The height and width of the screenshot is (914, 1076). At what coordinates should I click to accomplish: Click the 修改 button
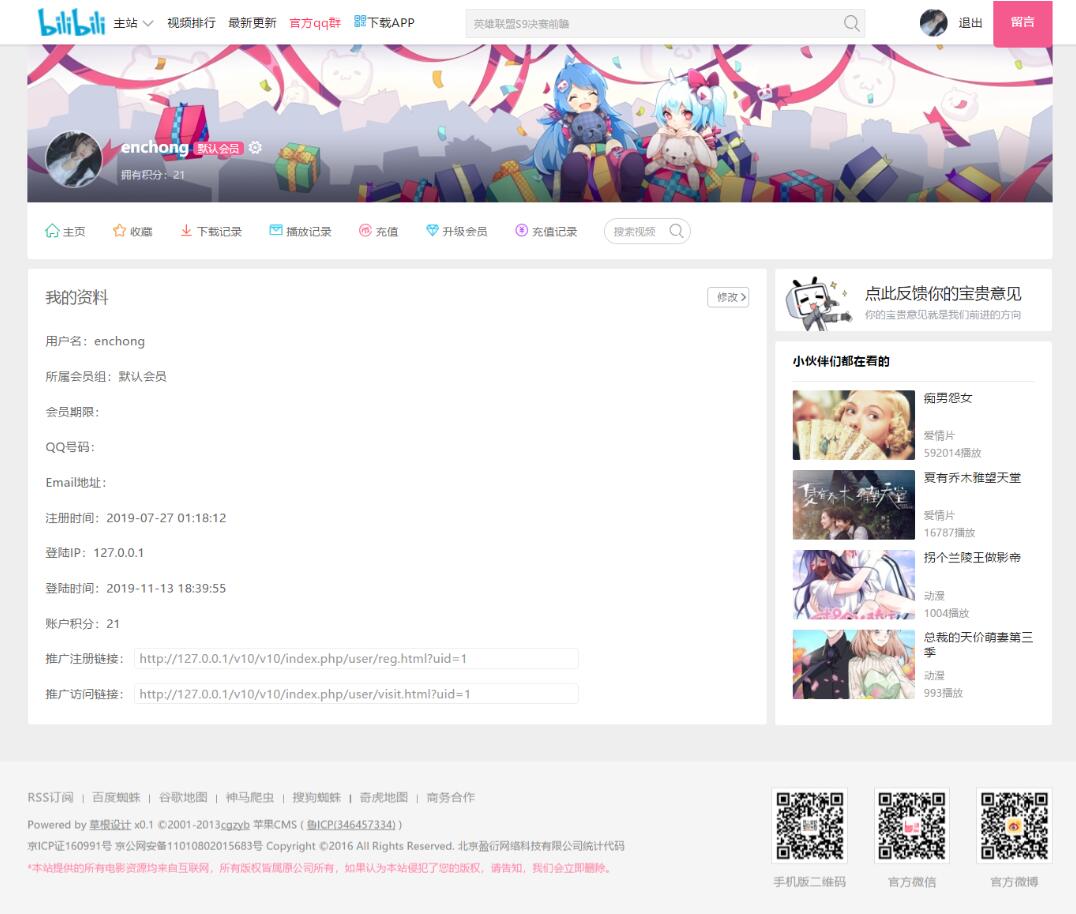728,297
